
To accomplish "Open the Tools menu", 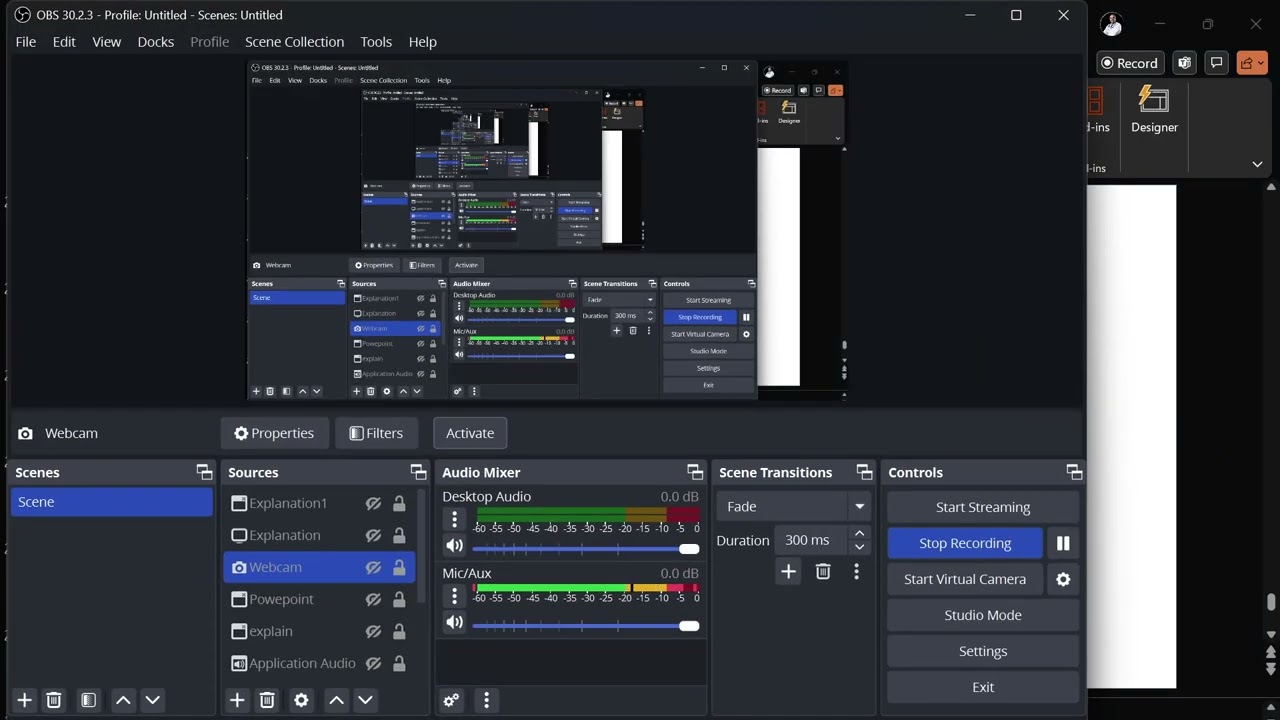I will click(376, 42).
